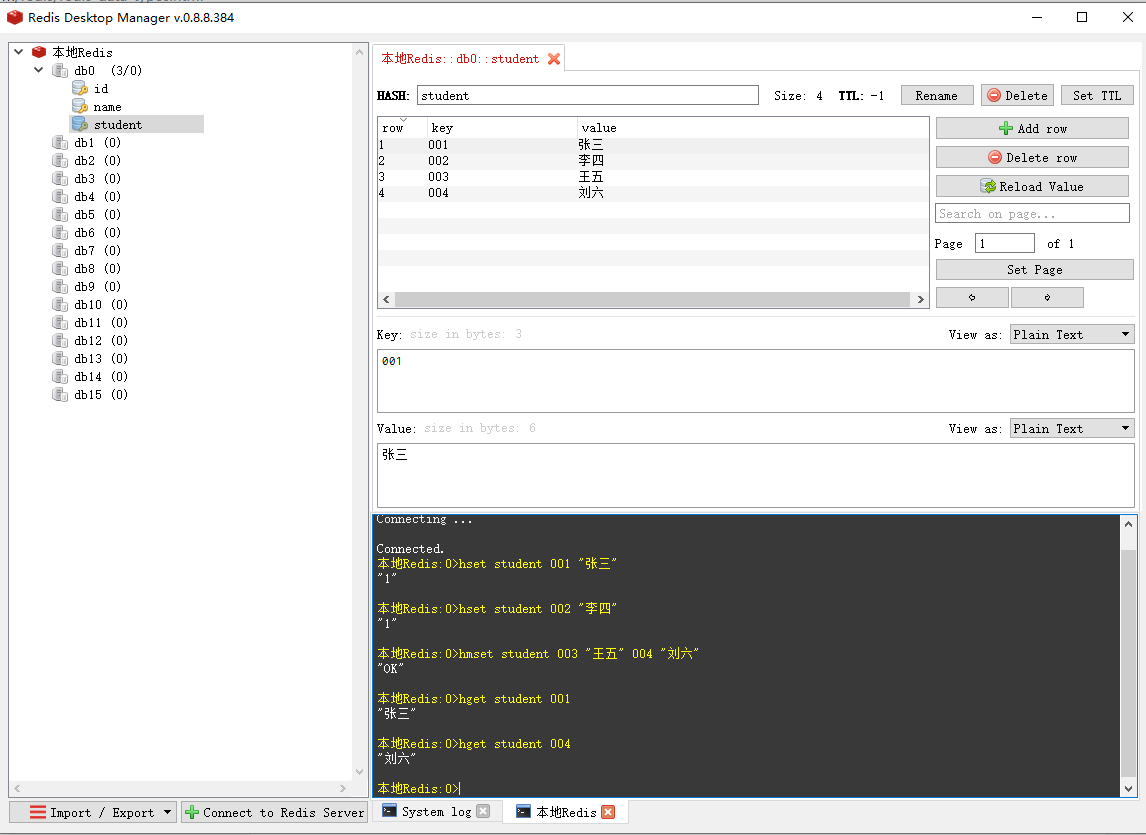Go to the next page of hash rows
Screen dimensions: 1146x835
pyautogui.click(x=1047, y=298)
